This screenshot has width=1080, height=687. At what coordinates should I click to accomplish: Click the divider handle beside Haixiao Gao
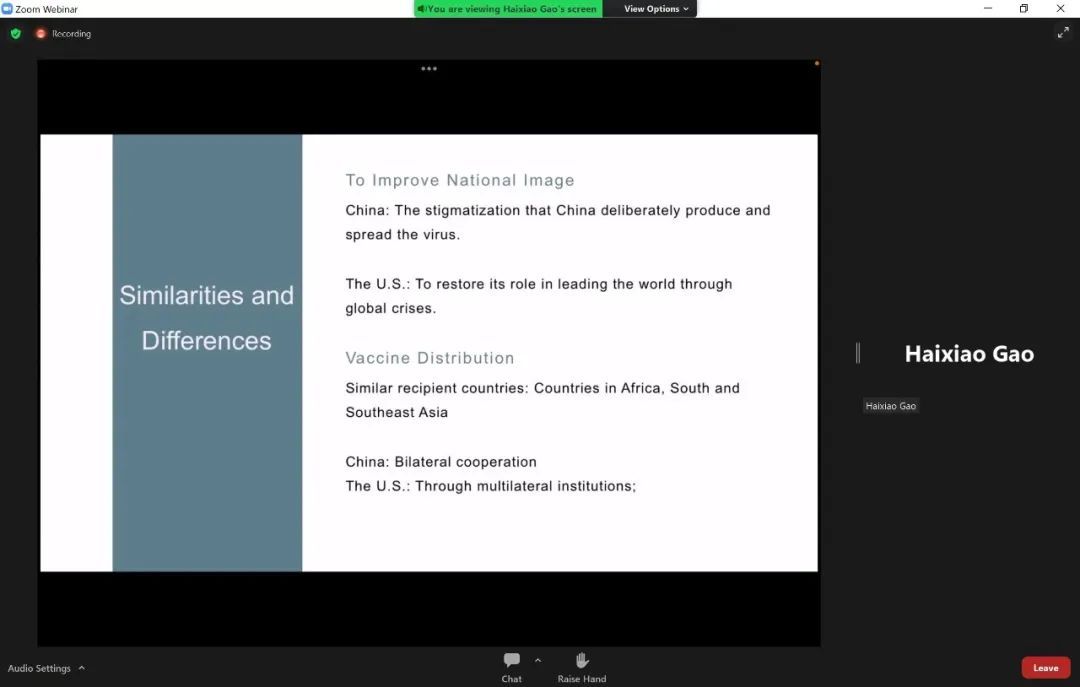(858, 353)
